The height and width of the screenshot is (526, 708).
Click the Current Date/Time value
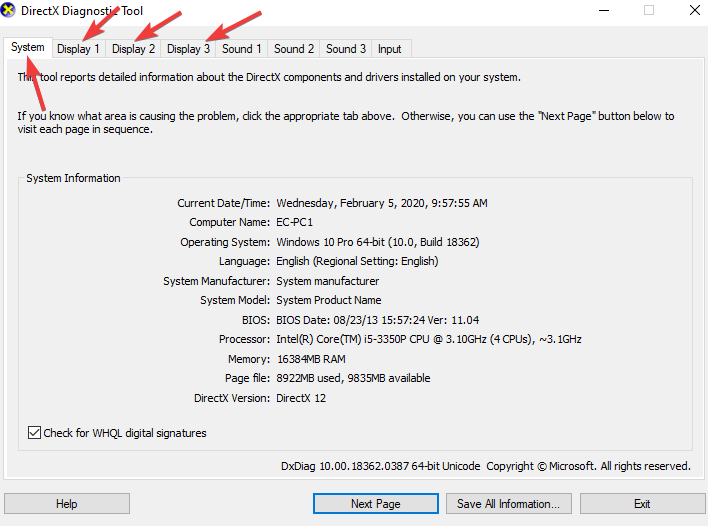point(382,203)
